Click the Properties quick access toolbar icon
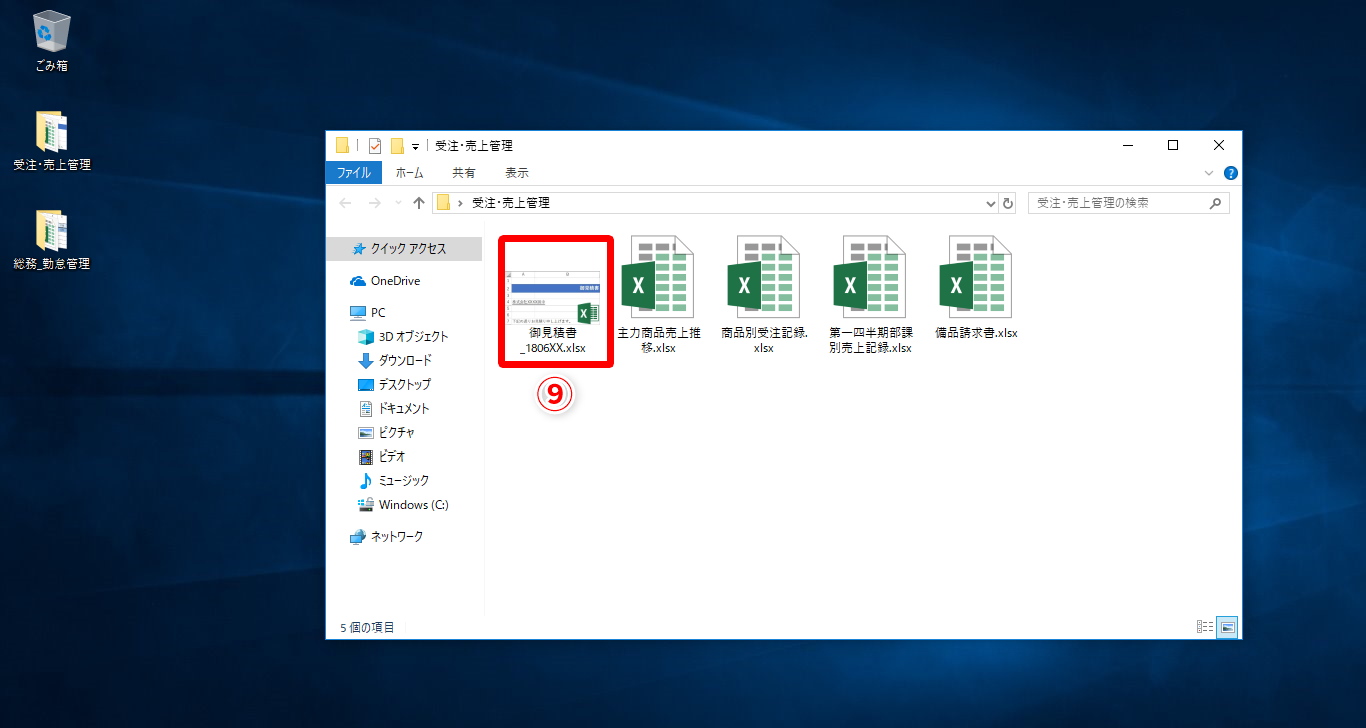Image resolution: width=1366 pixels, height=728 pixels. click(375, 146)
